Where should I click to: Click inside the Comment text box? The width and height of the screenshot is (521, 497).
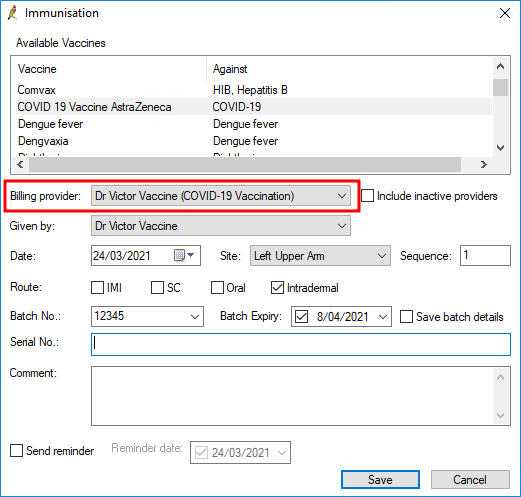[293, 396]
